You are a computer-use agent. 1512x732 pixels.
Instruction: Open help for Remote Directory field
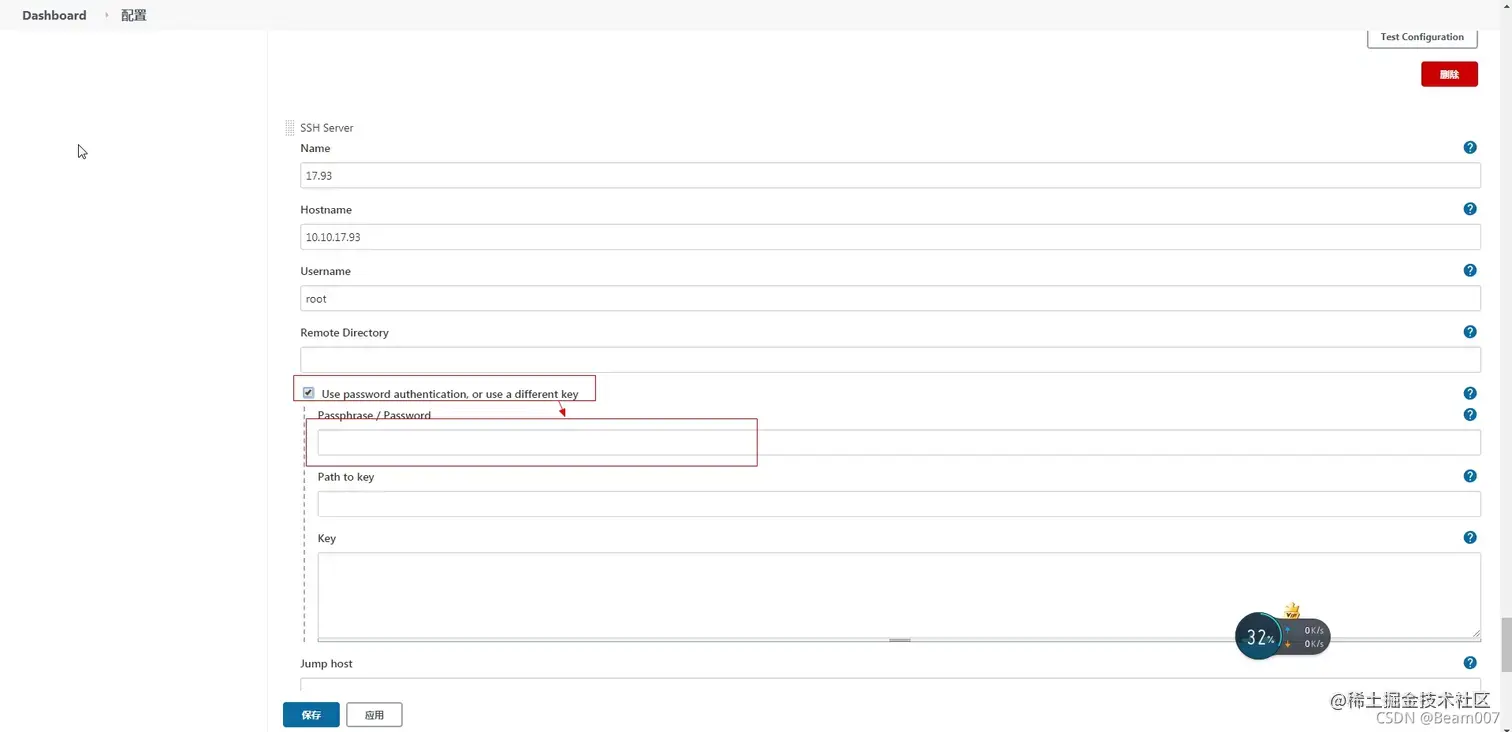pyautogui.click(x=1469, y=332)
